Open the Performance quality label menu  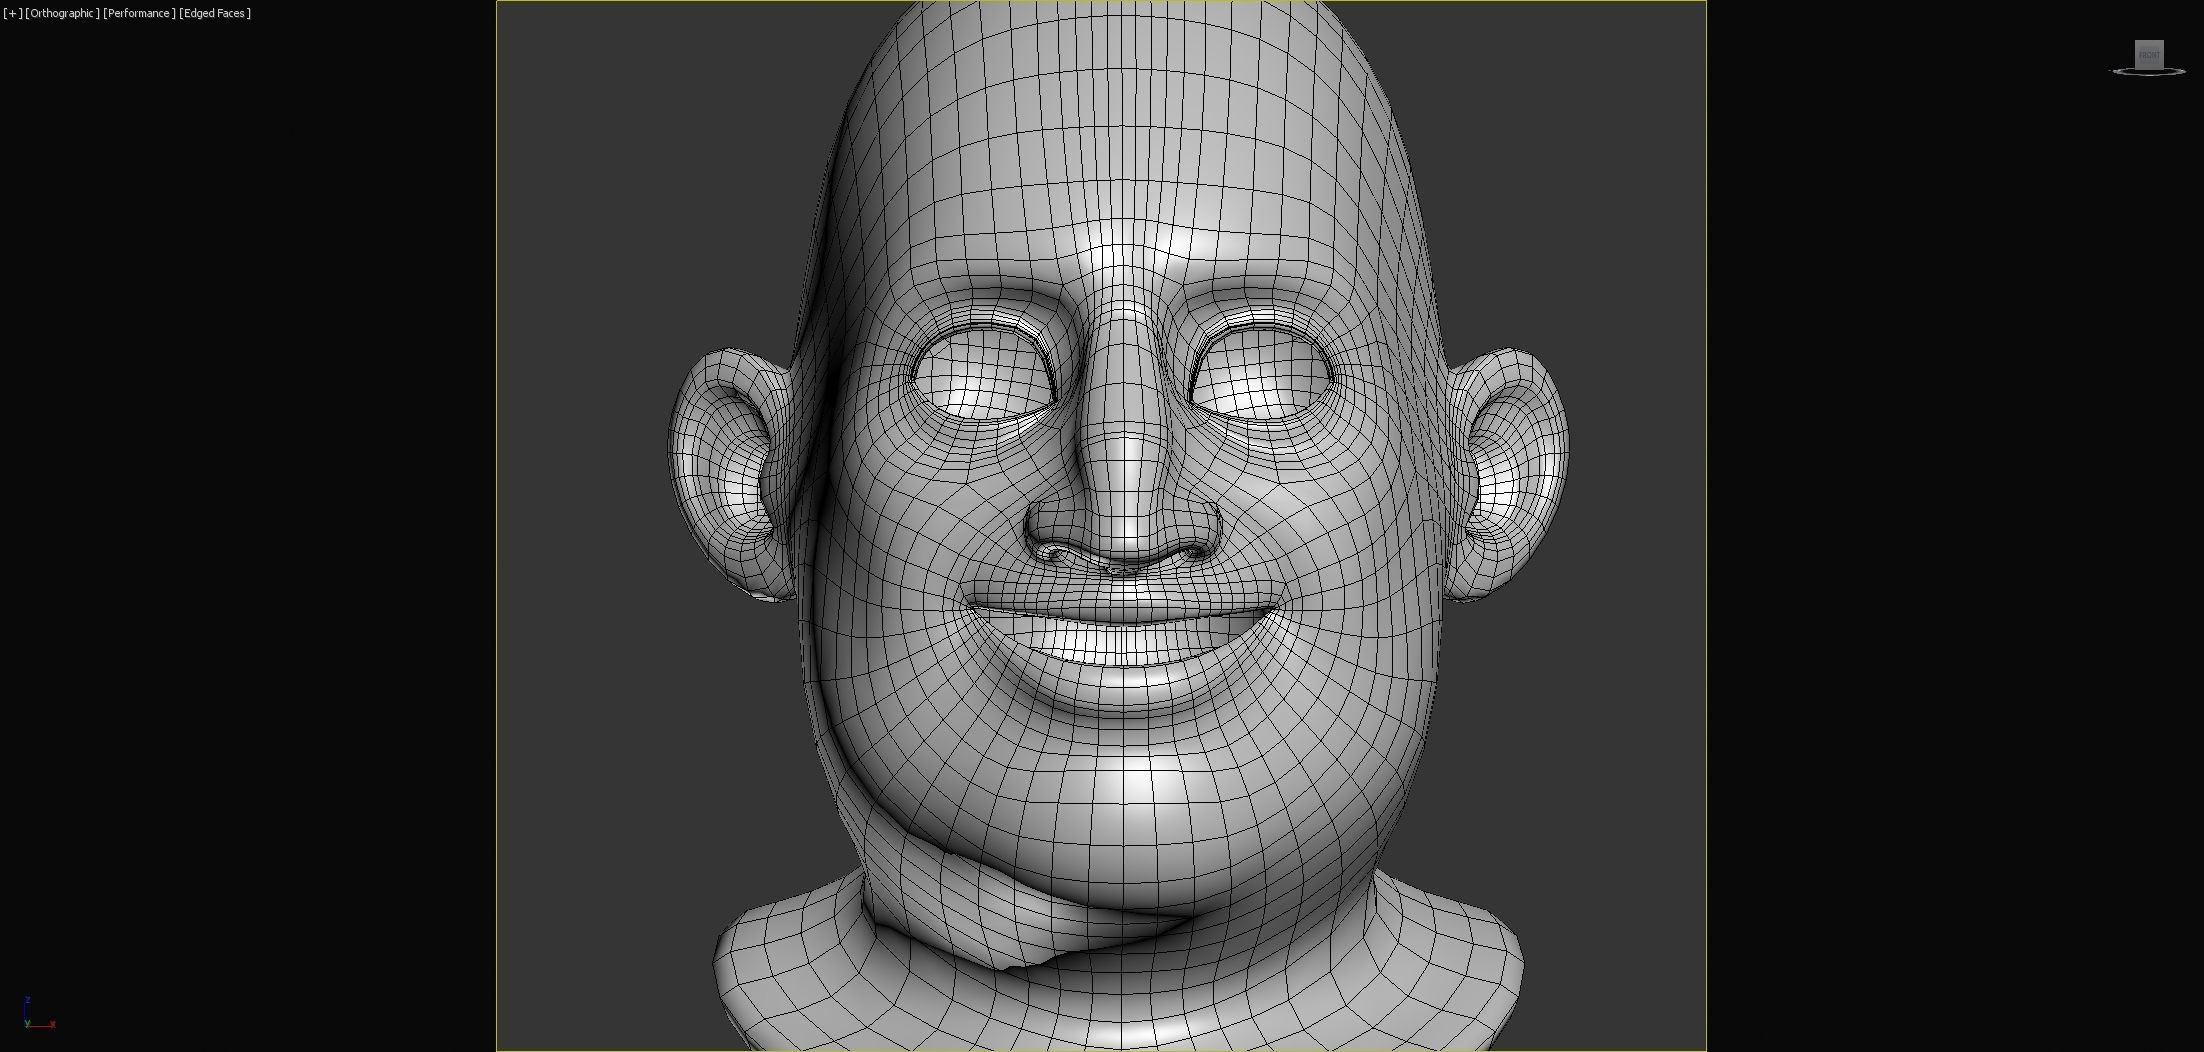139,13
